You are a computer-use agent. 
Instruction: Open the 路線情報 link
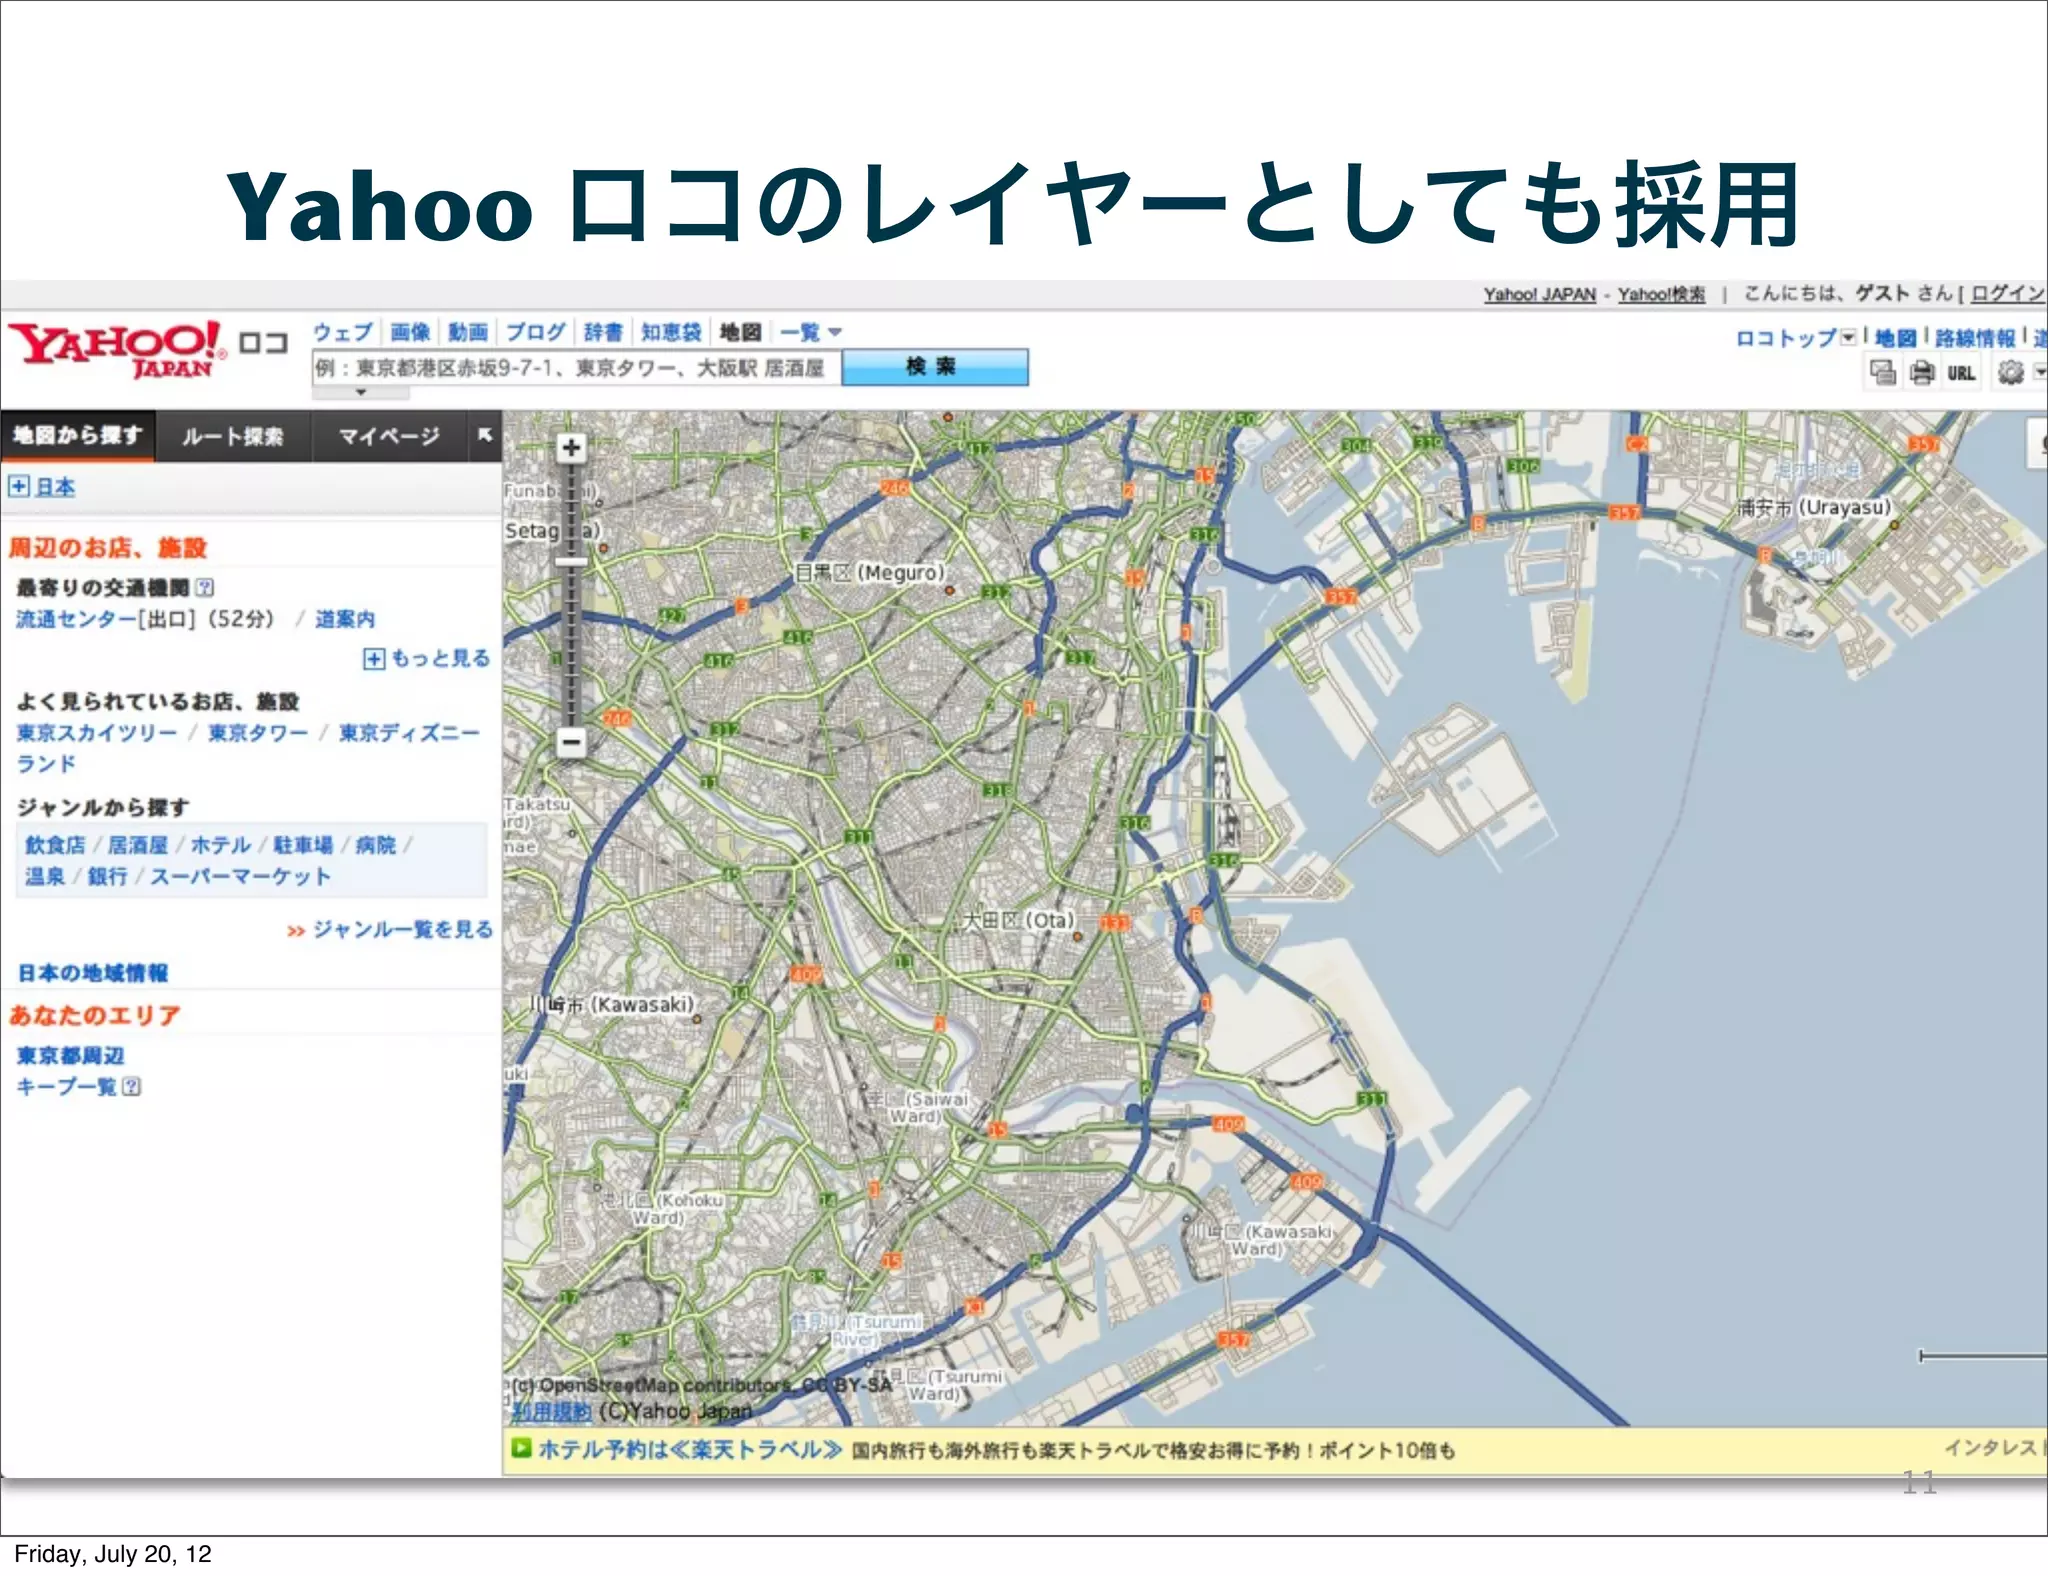tap(1975, 338)
